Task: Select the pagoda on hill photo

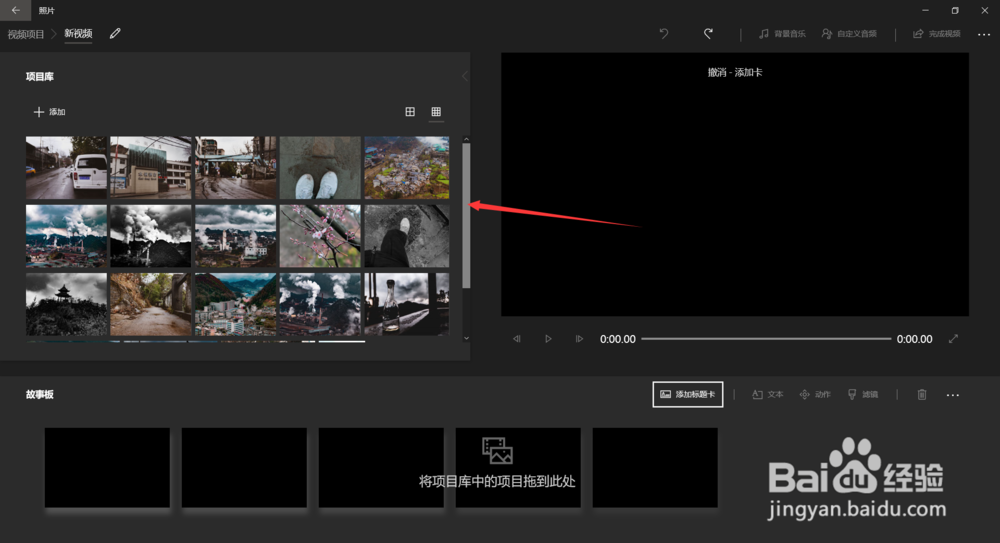Action: tap(66, 304)
